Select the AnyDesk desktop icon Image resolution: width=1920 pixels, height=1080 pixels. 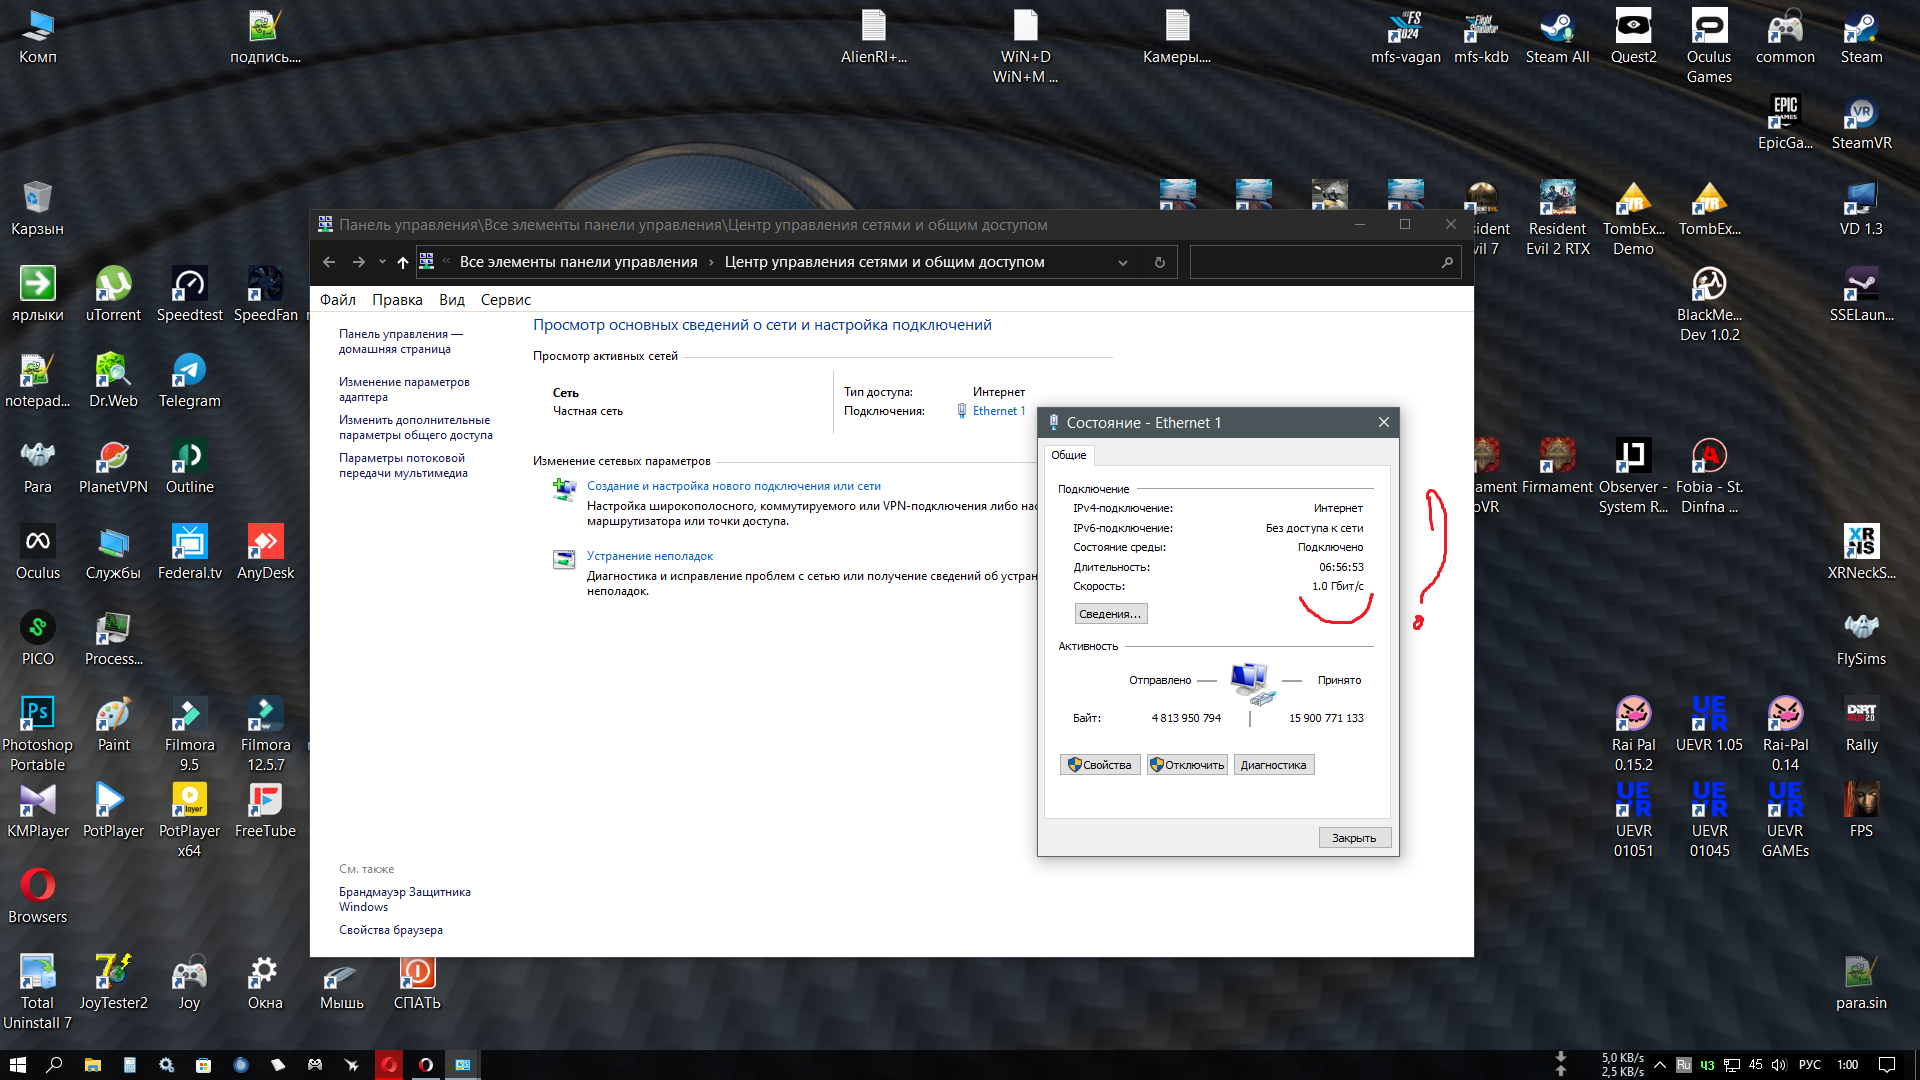click(265, 552)
